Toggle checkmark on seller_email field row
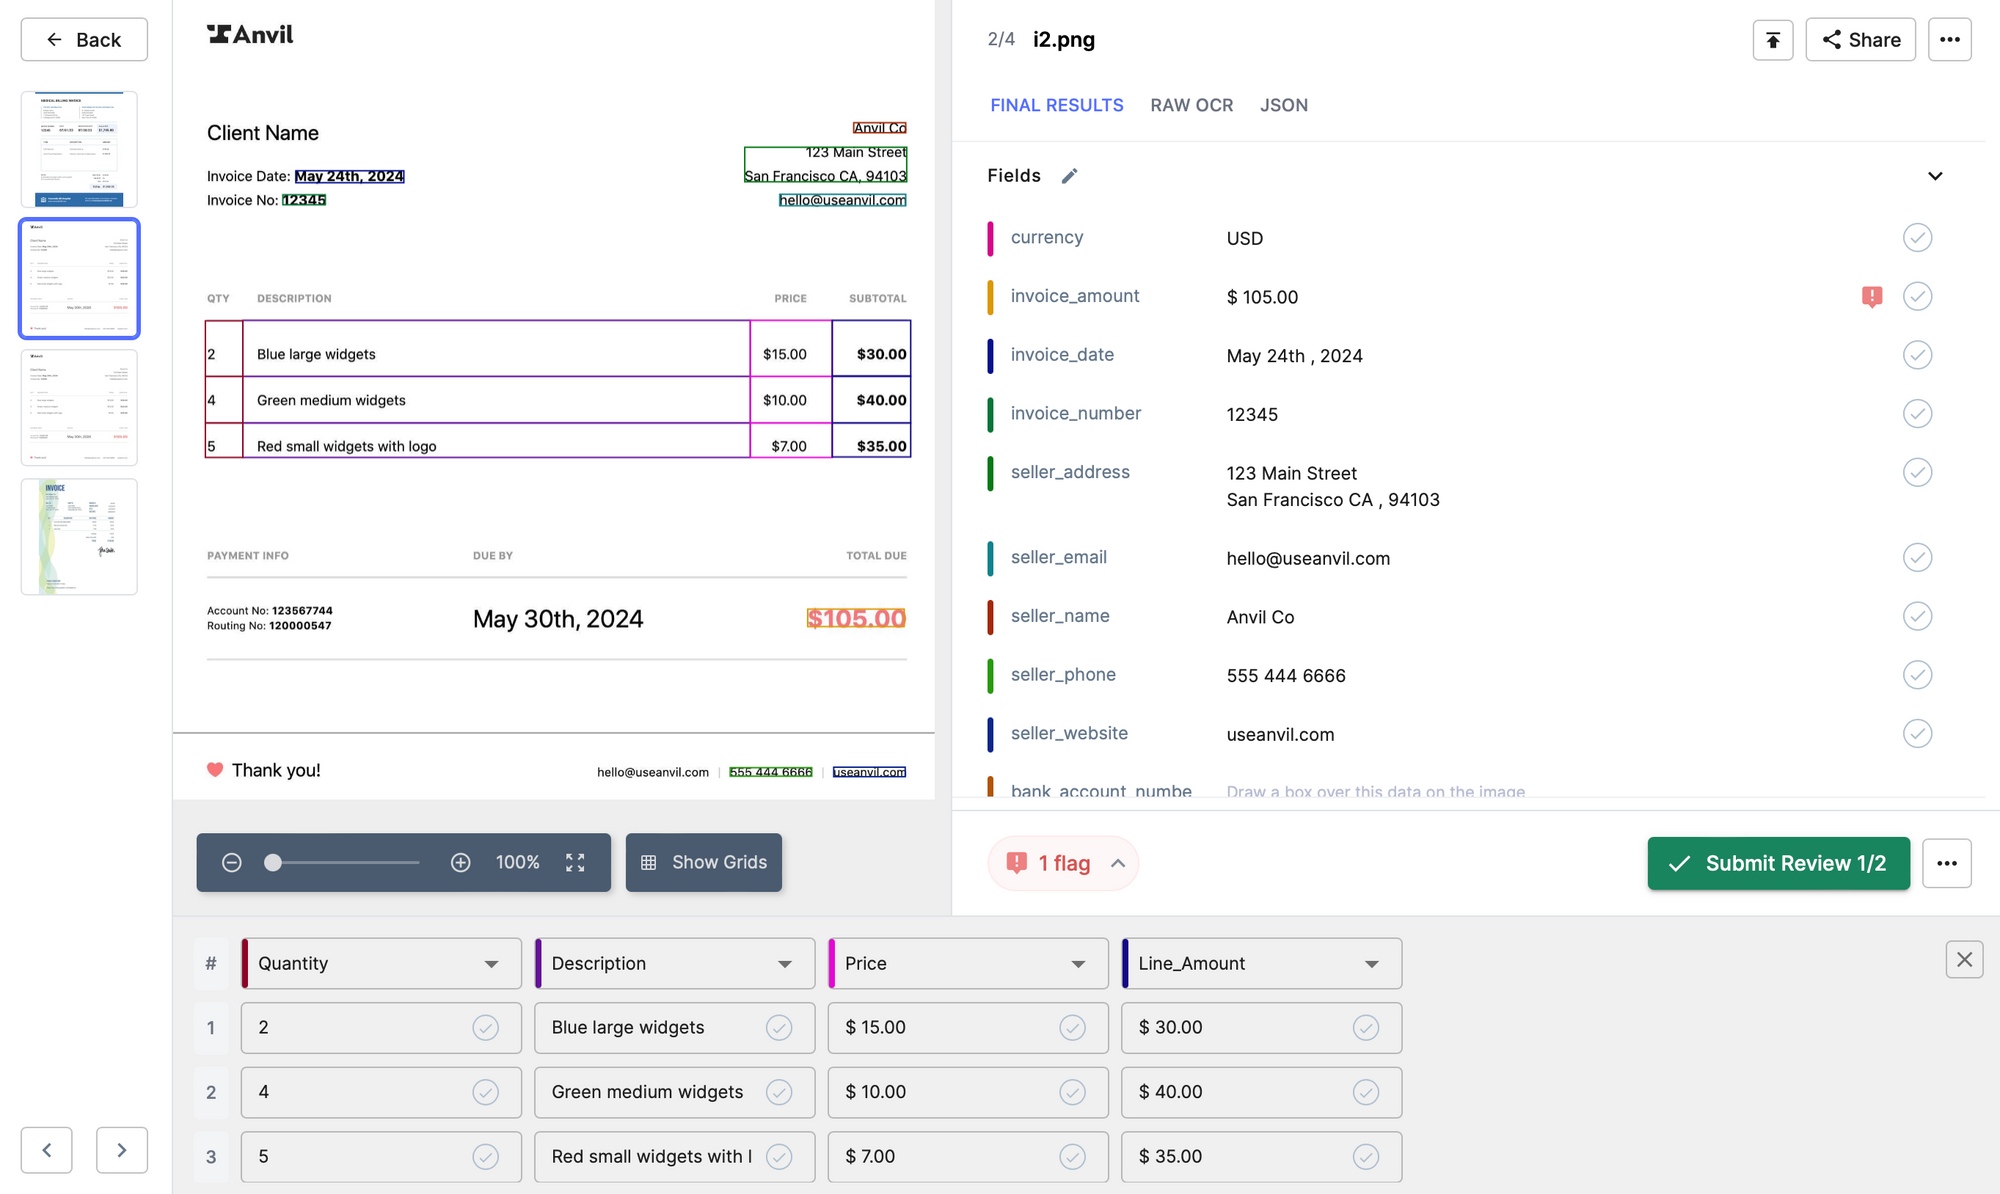Viewport: 2000px width, 1194px height. (x=1916, y=557)
